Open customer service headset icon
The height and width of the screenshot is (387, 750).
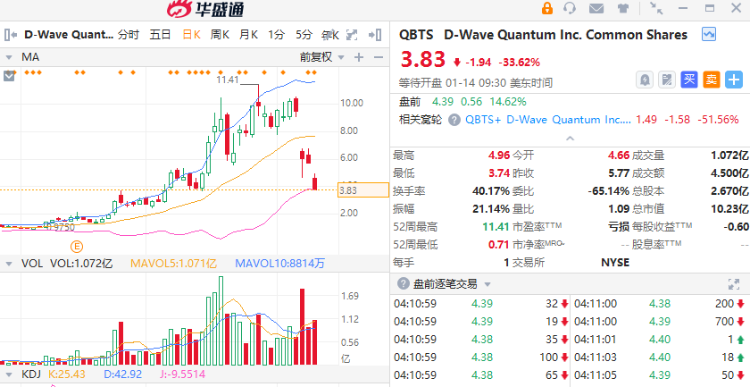pos(570,8)
